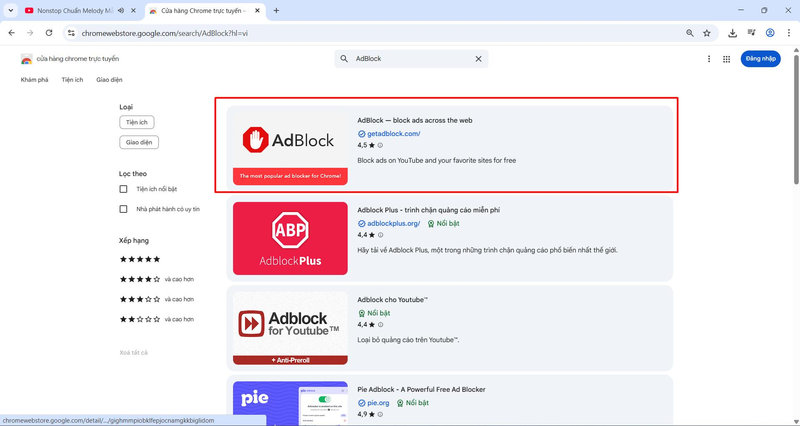This screenshot has height=426, width=800.
Task: Click the search magnifier in the store search box
Action: pos(344,59)
